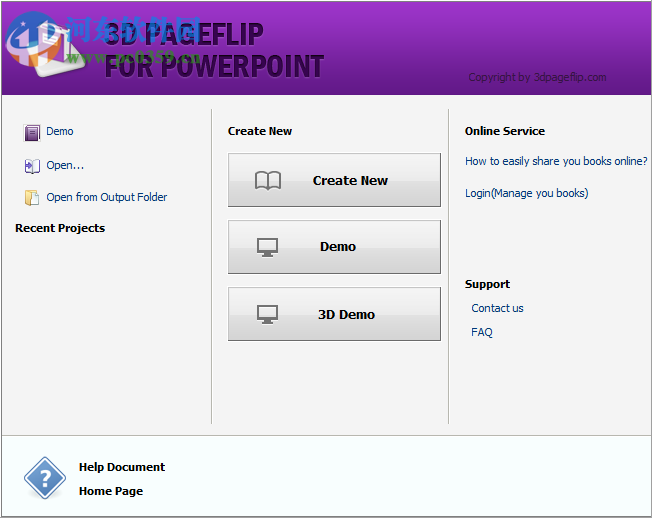
Task: Click the purple Demo book icon
Action: [x=32, y=133]
